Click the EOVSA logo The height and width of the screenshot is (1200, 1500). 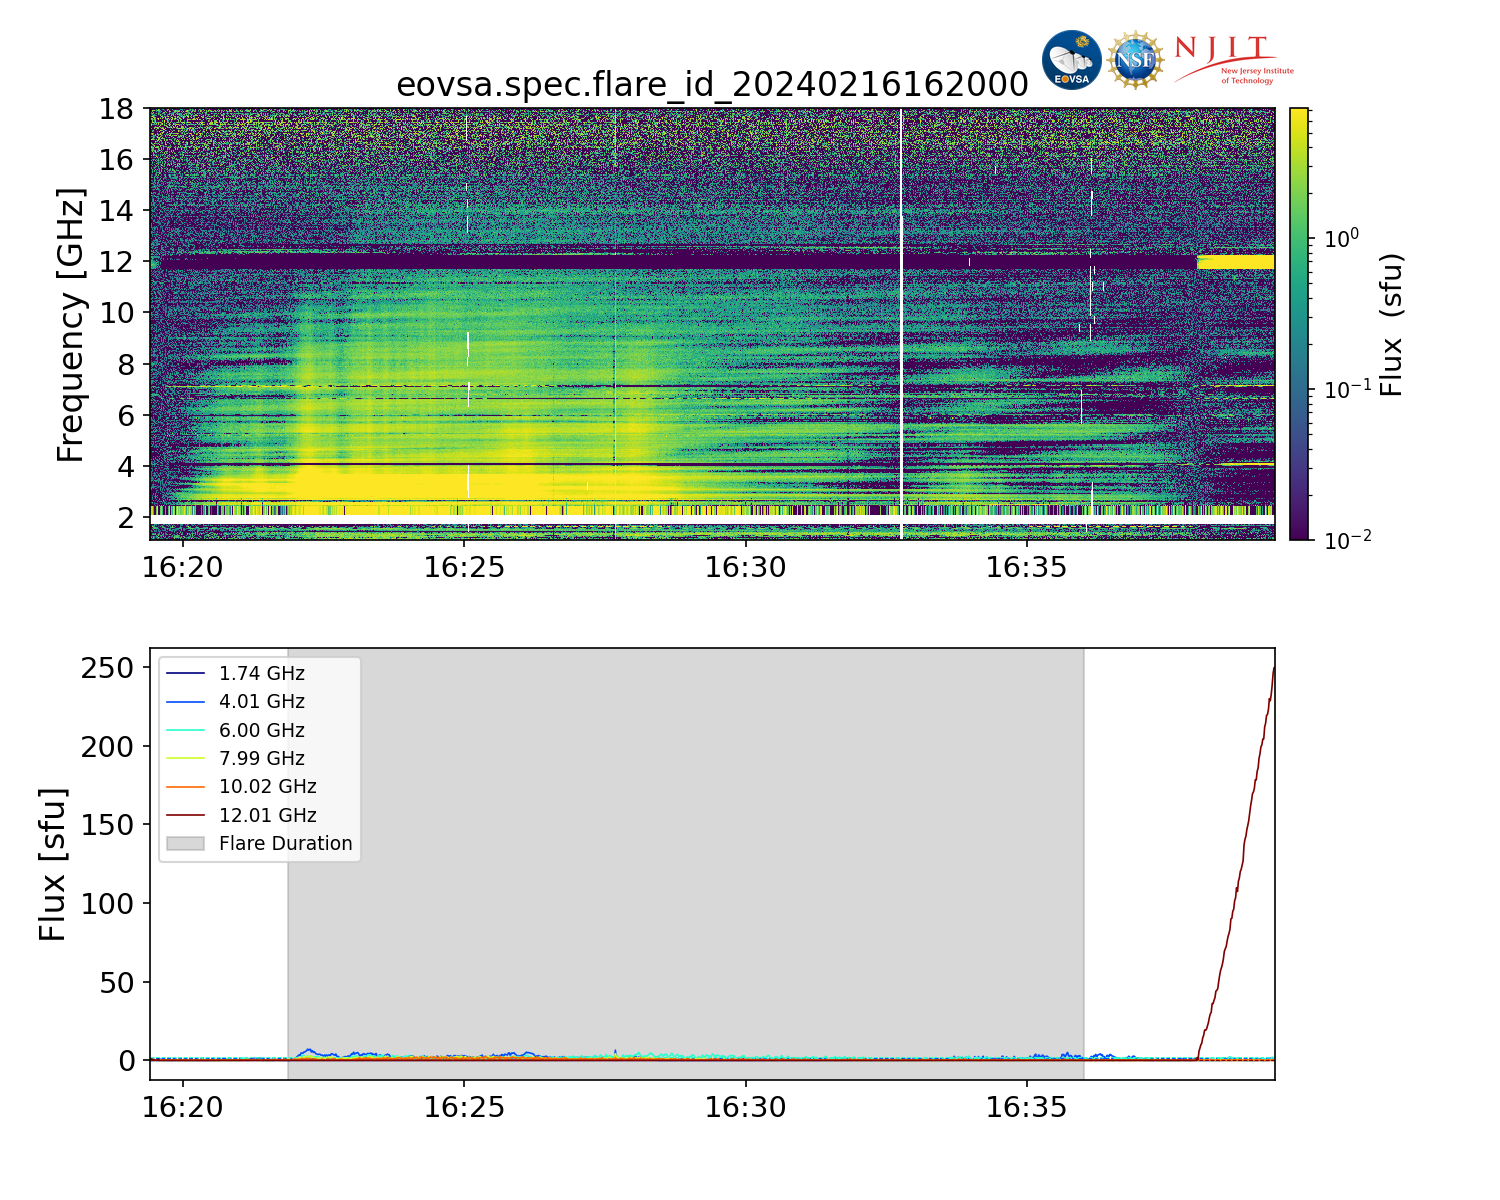(x=1071, y=60)
